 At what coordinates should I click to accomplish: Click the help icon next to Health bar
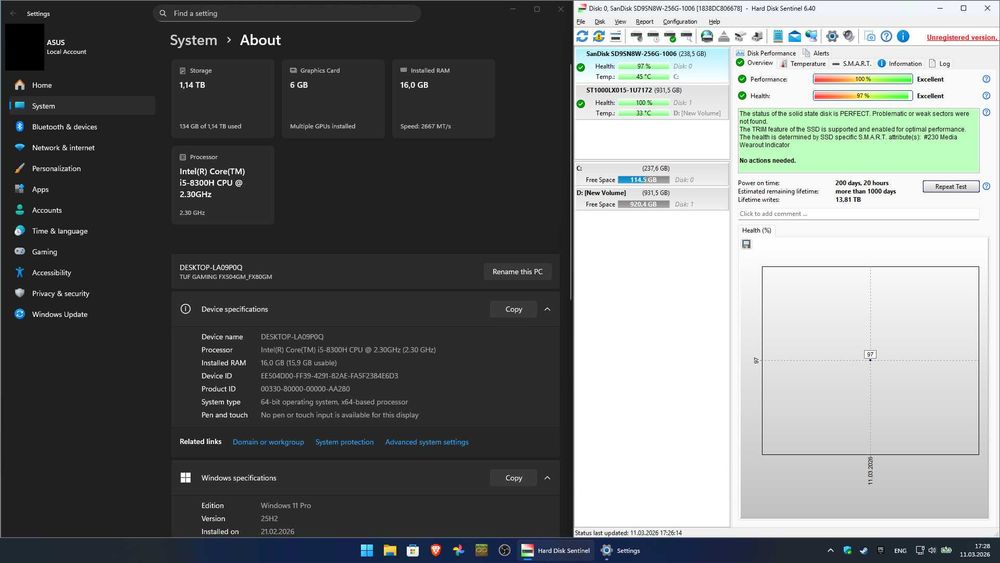pos(986,96)
